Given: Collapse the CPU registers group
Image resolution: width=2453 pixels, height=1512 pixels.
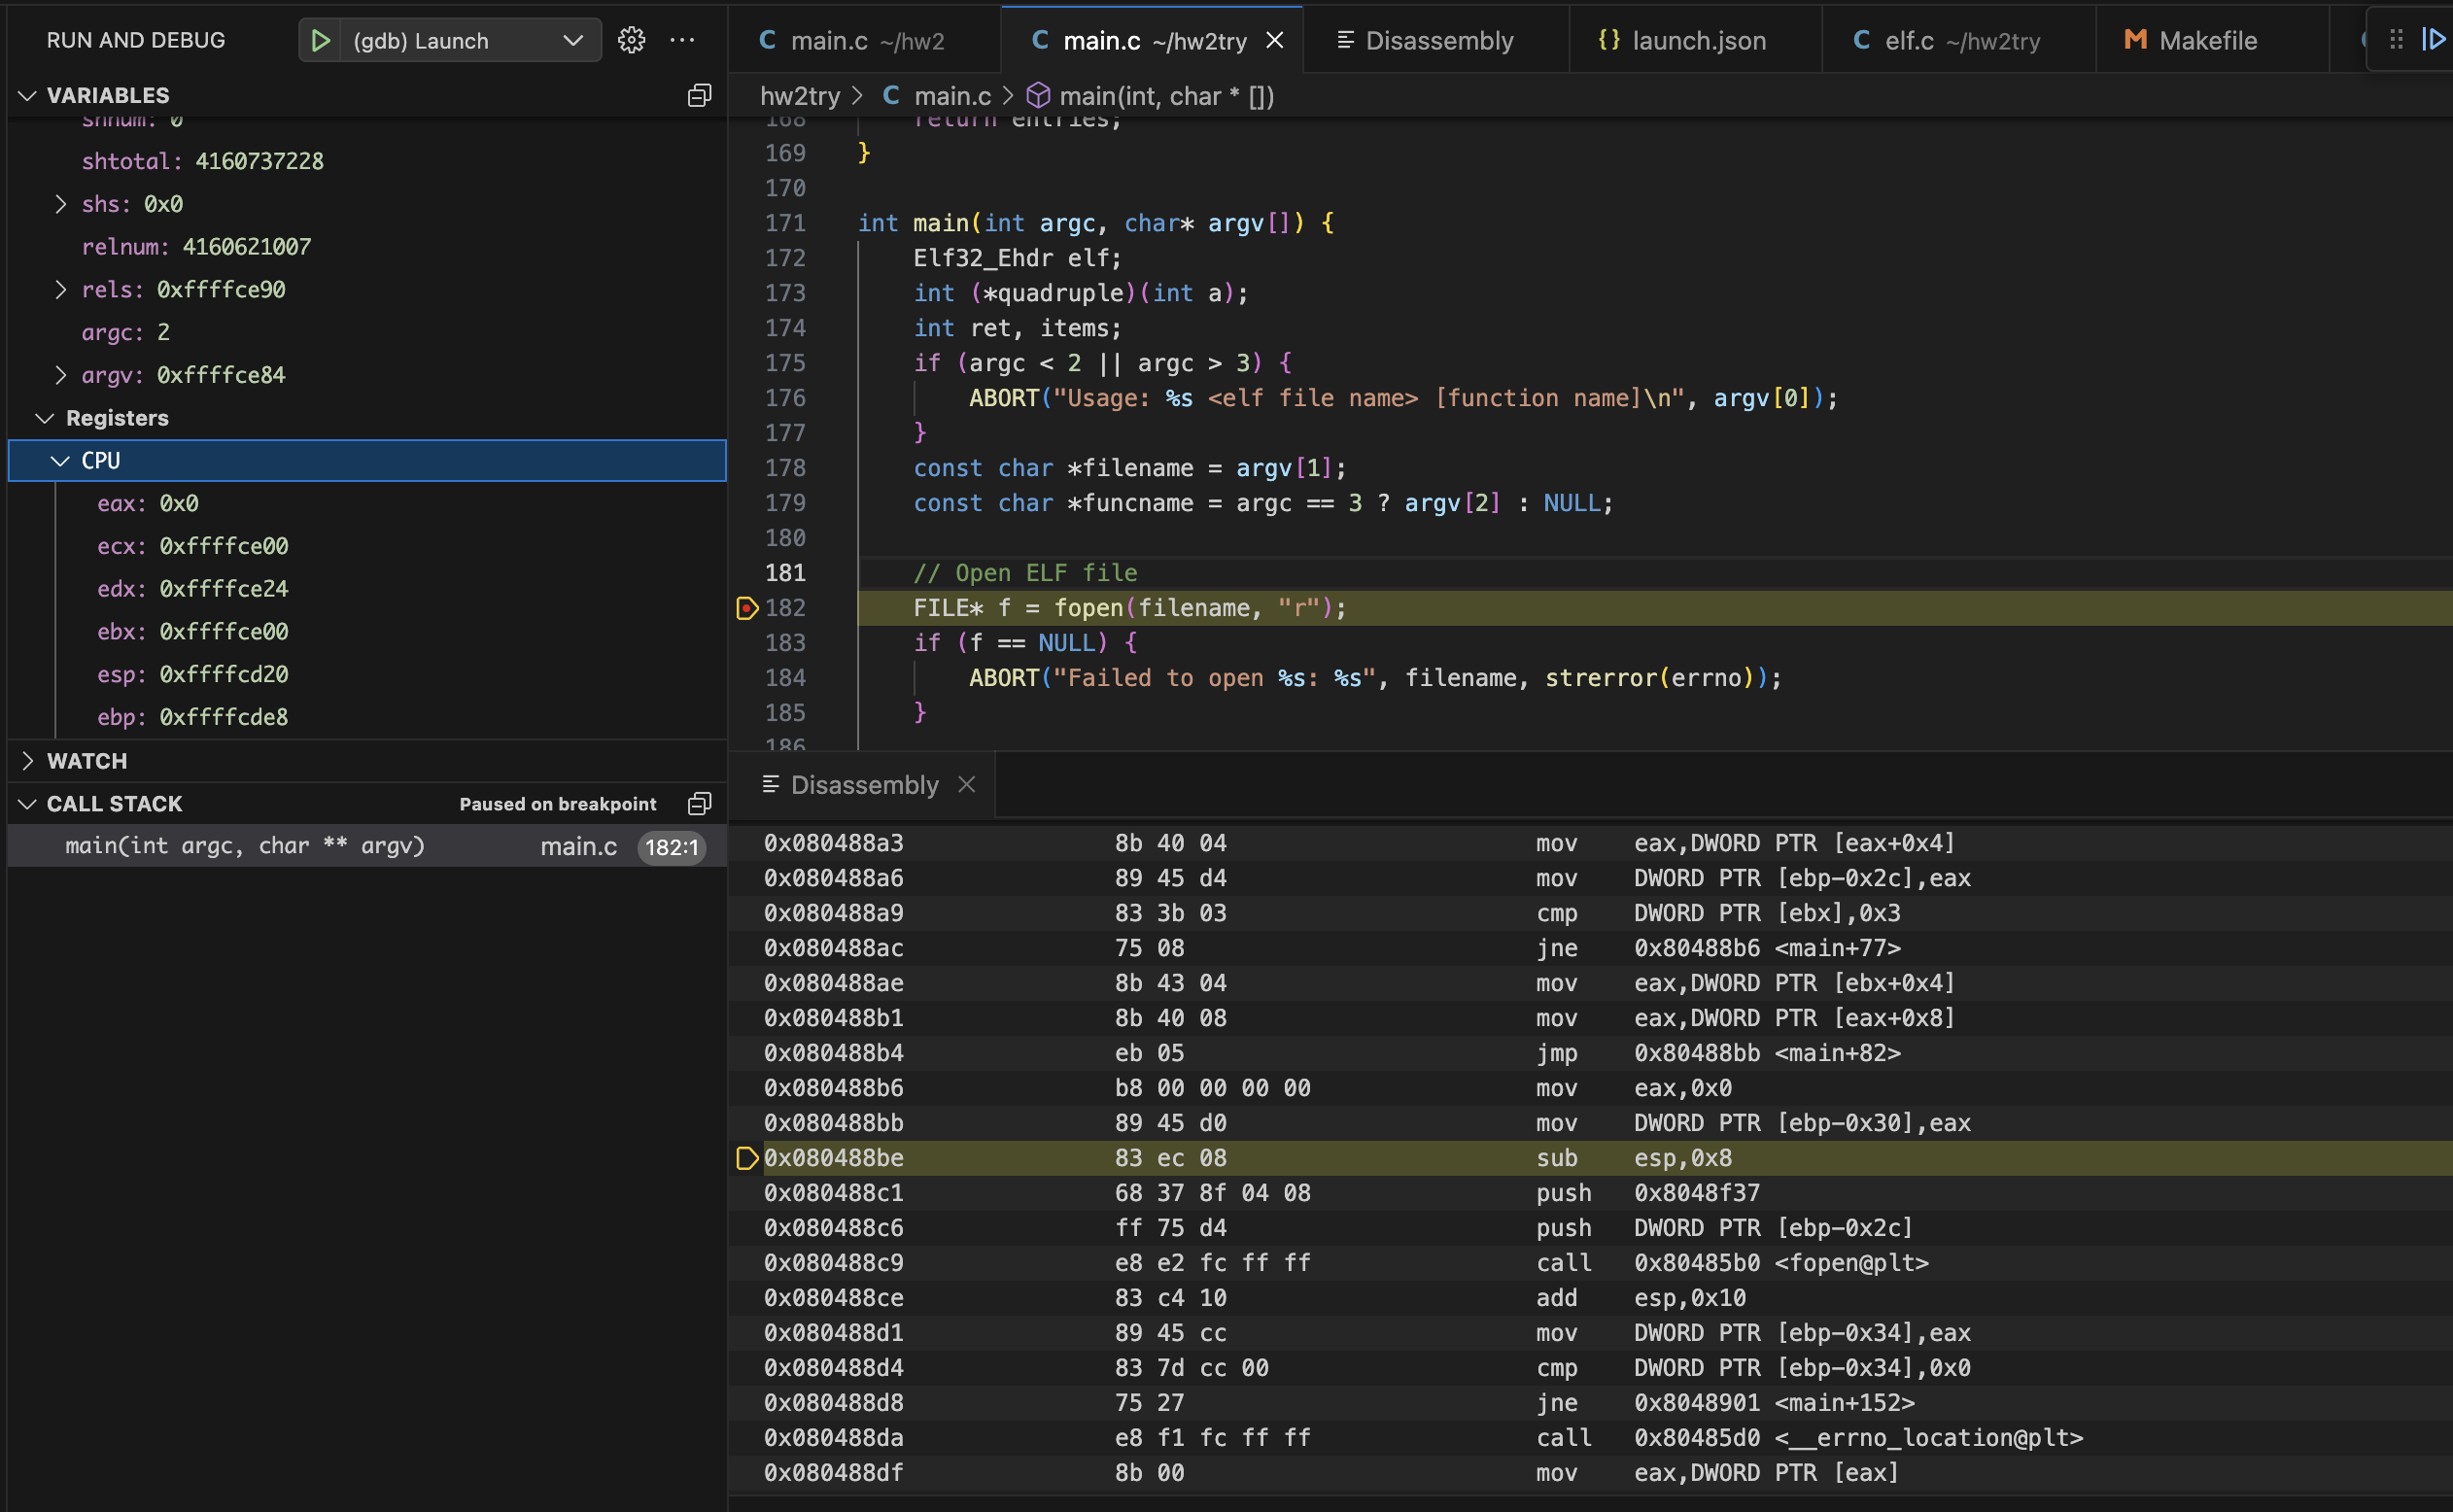Looking at the screenshot, I should 61,461.
